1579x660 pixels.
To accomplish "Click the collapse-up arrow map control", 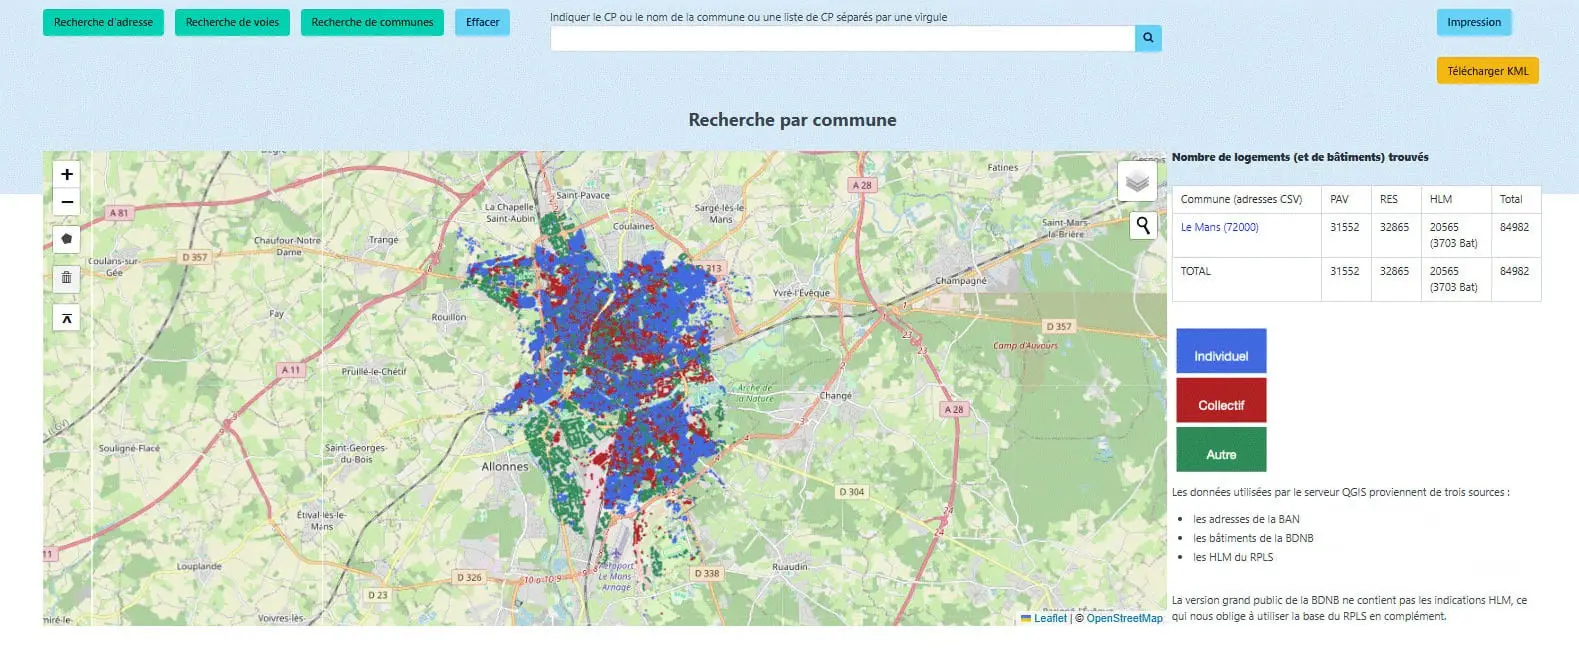I will [67, 318].
